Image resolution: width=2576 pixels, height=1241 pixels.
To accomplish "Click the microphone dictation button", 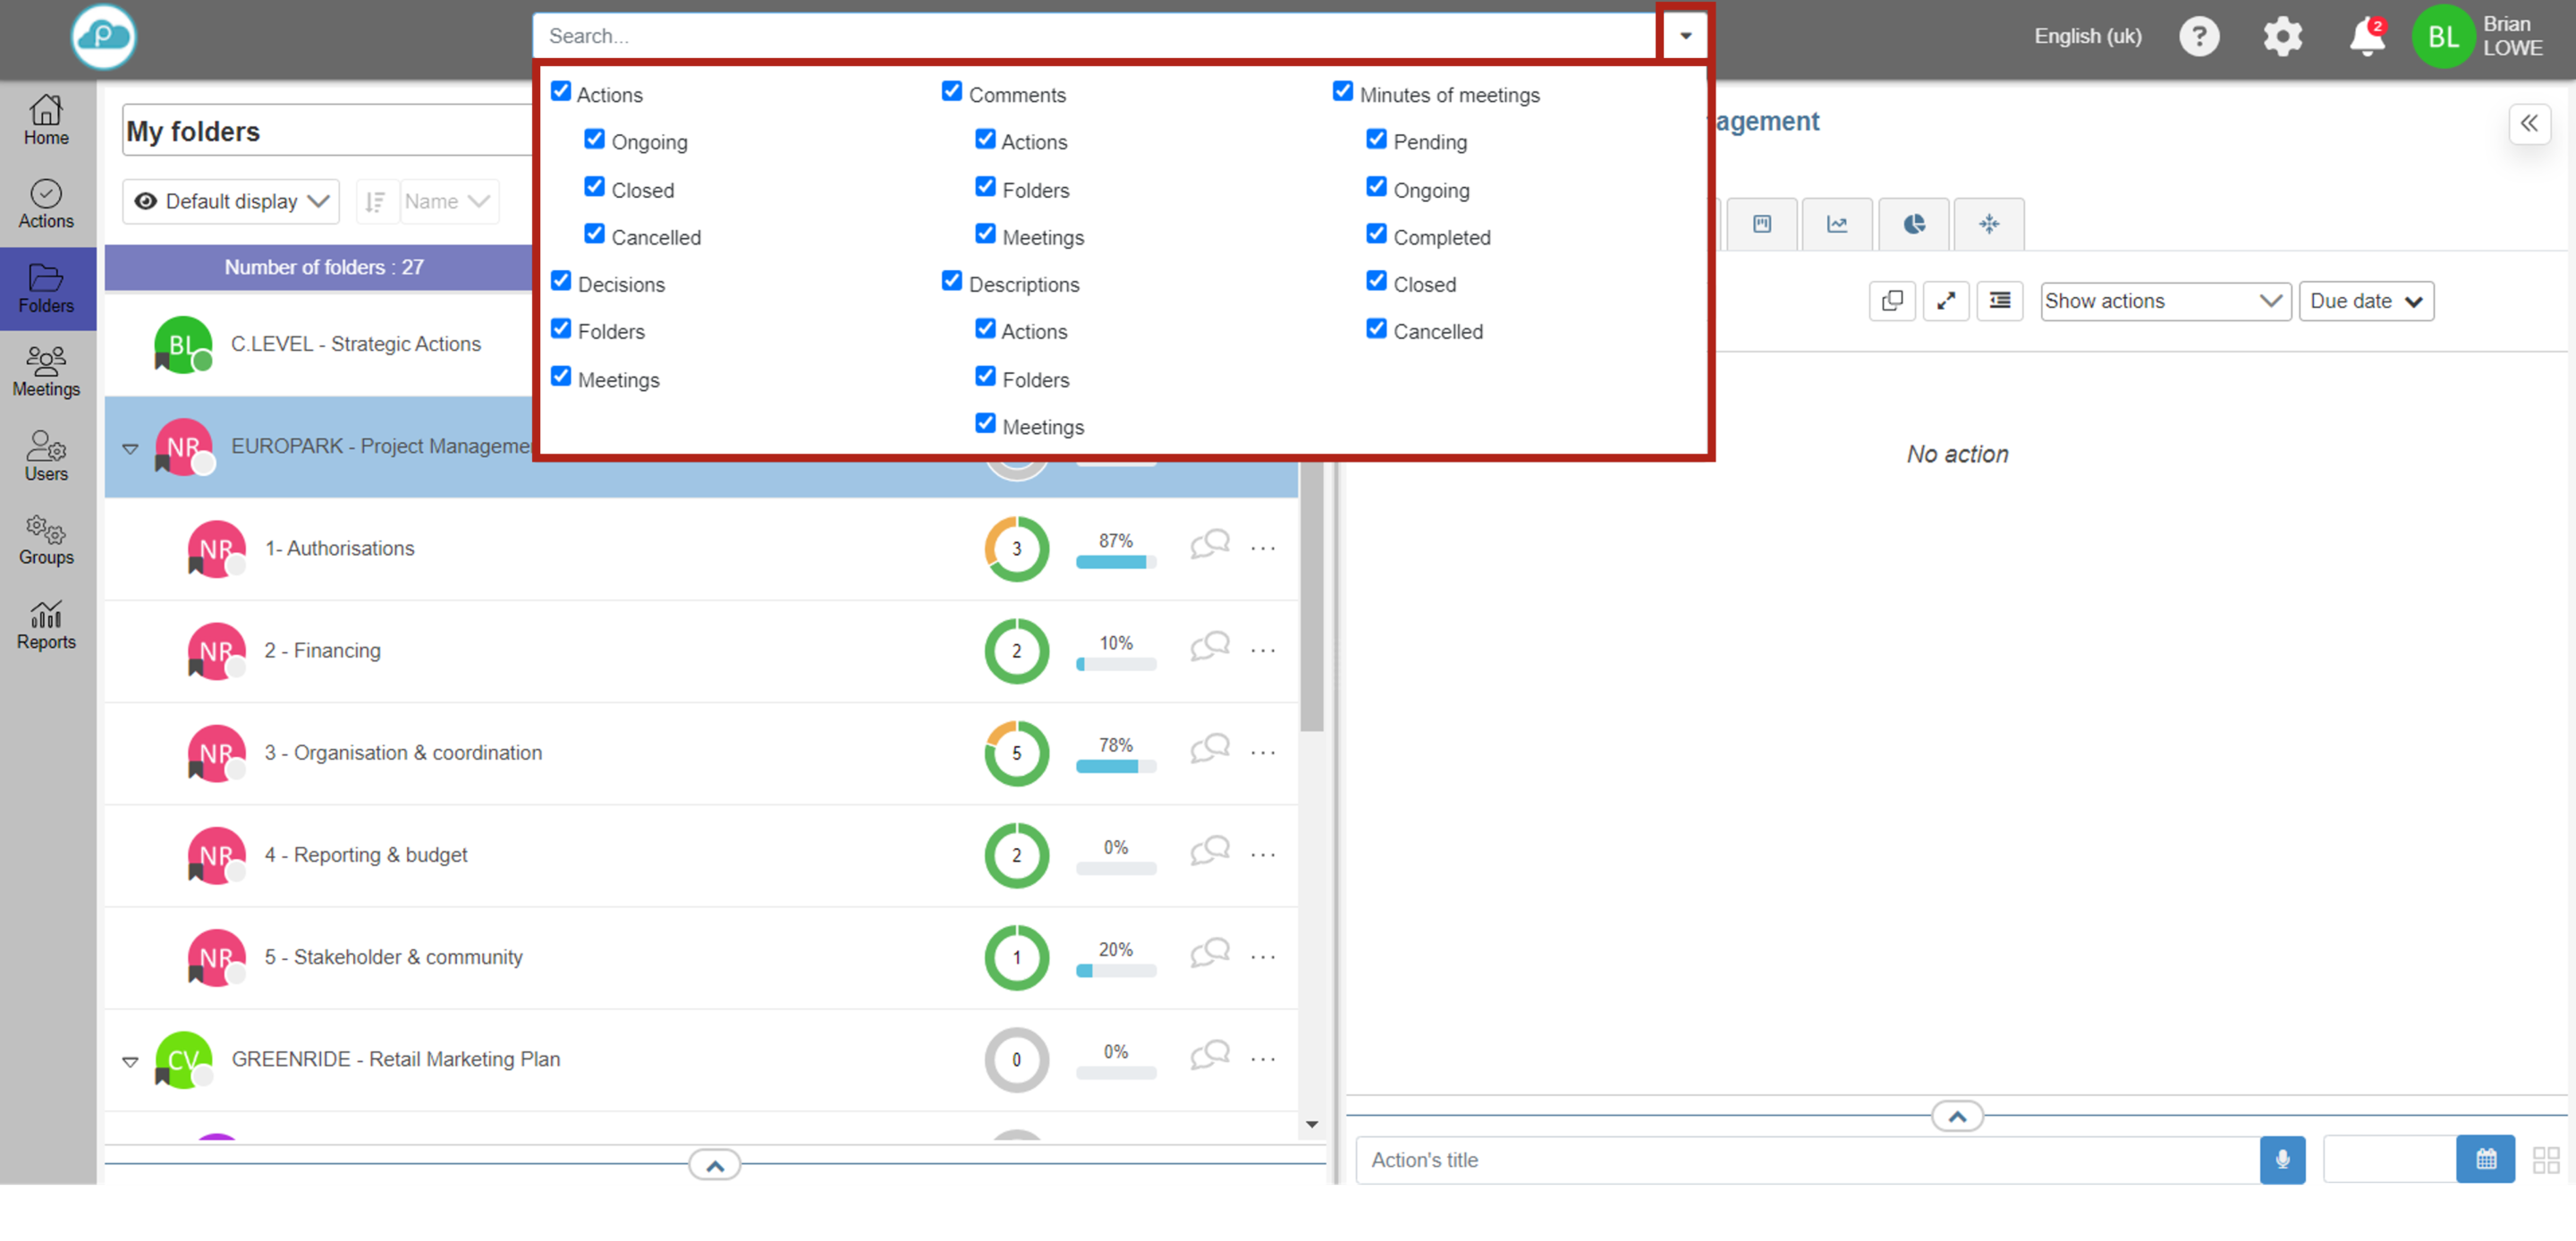I will [2282, 1160].
